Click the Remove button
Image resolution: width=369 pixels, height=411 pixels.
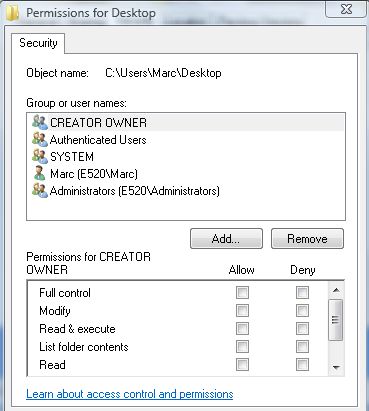307,239
